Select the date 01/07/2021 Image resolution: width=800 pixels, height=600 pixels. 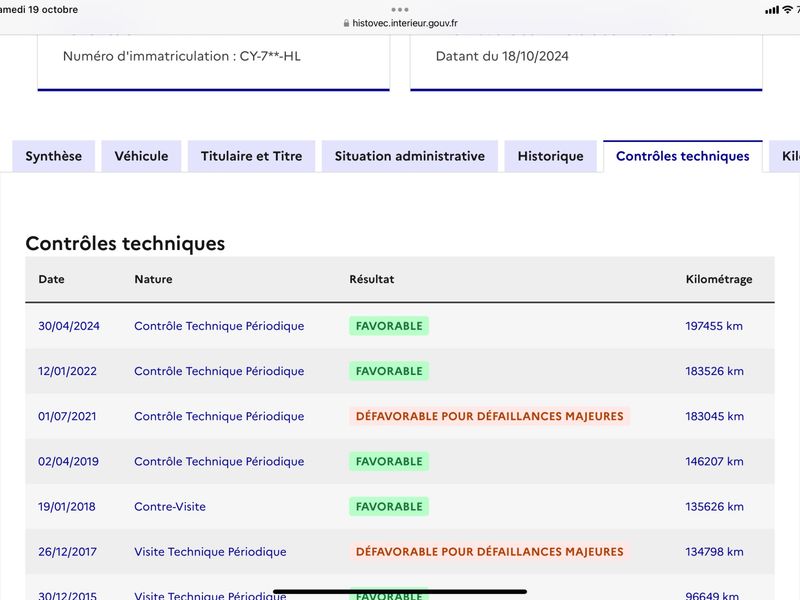tap(67, 416)
